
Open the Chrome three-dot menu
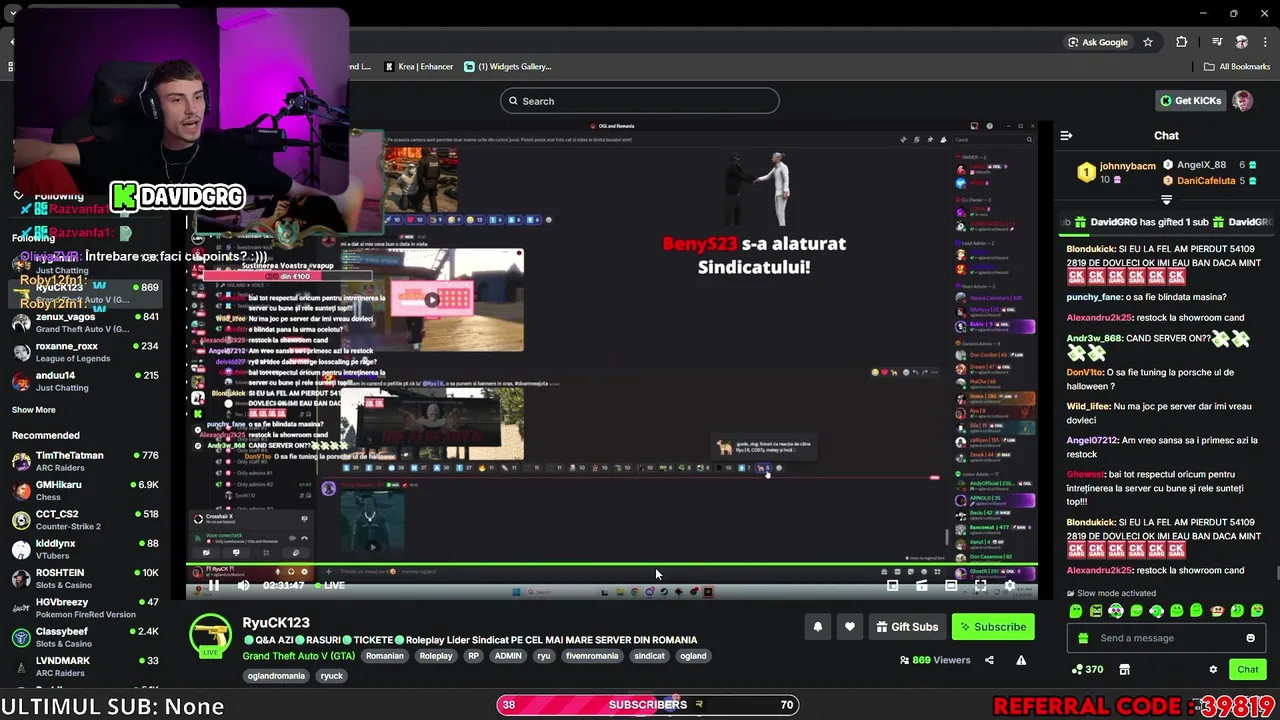(1264, 42)
